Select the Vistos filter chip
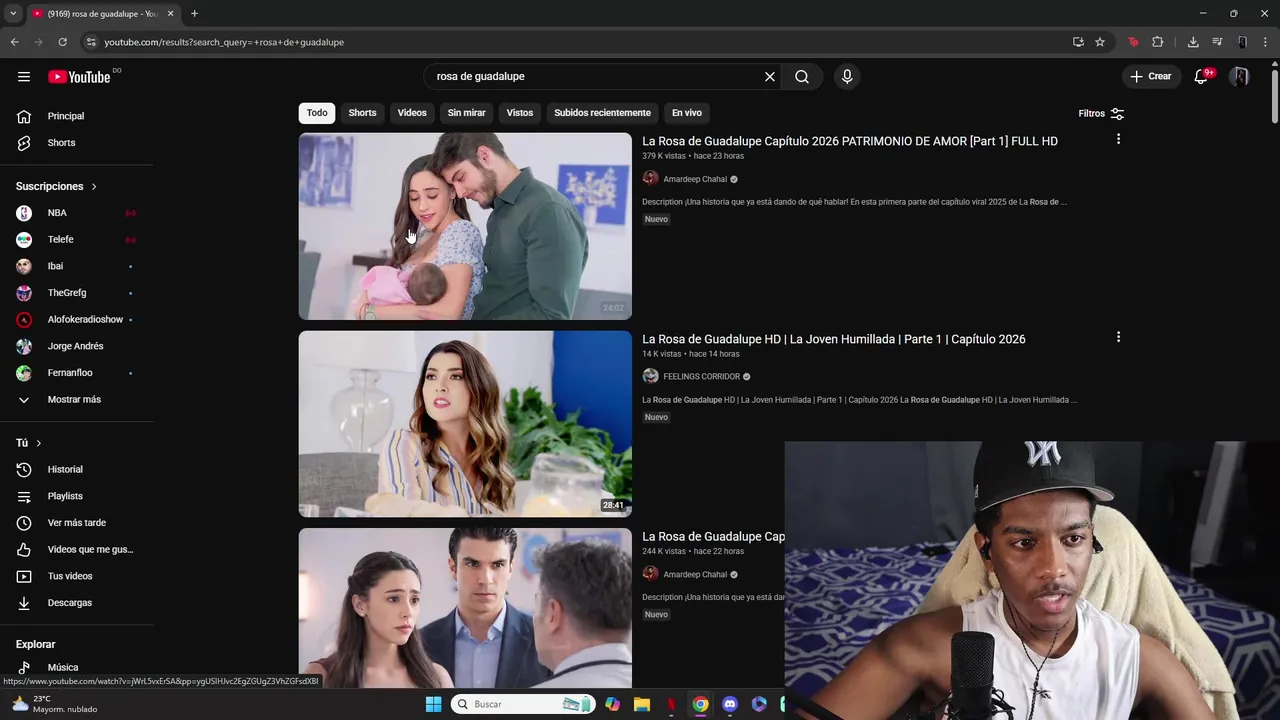The image size is (1280, 720). coord(520,113)
